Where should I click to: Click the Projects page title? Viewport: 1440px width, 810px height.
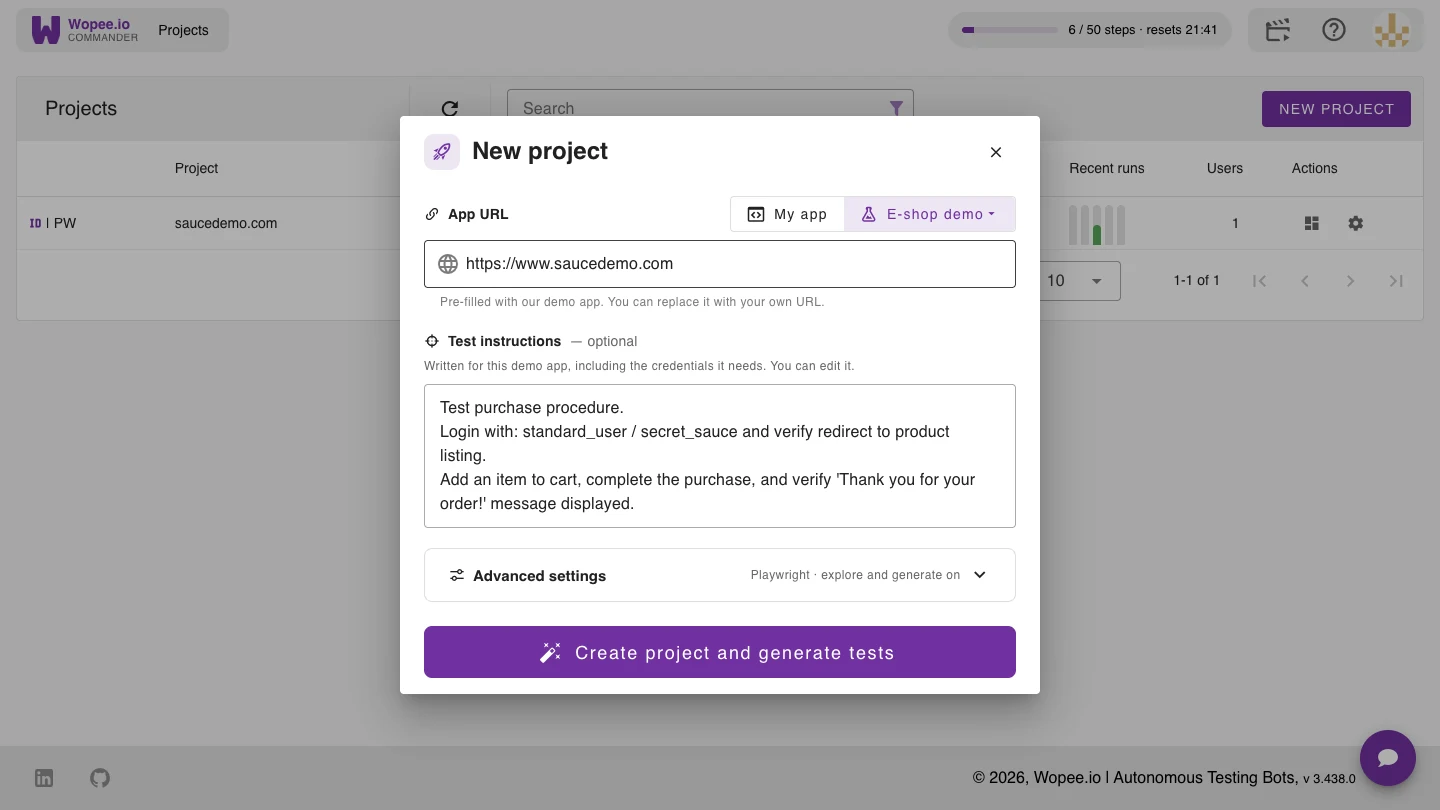81,108
